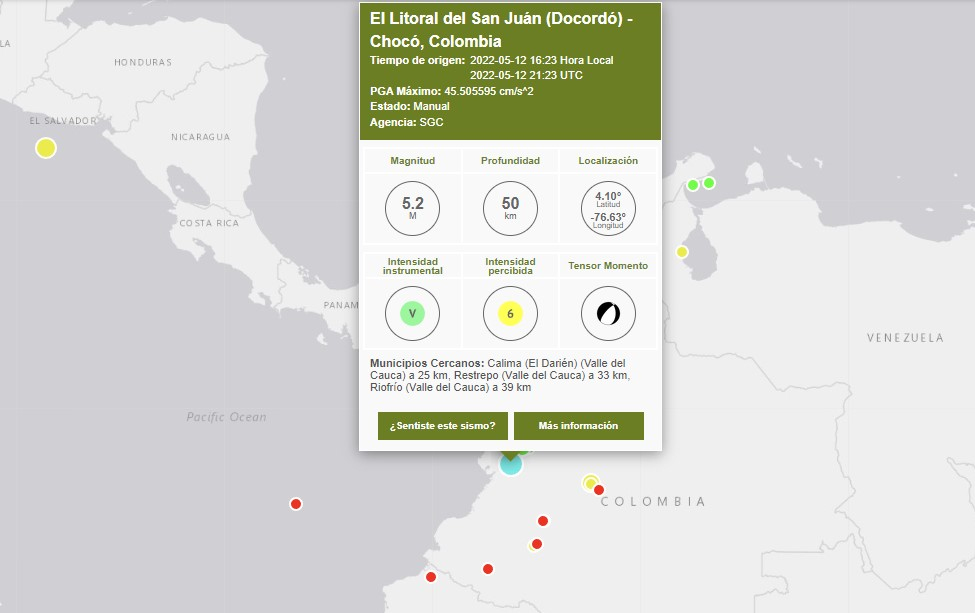Click the "Tensor Momento" label
The height and width of the screenshot is (613, 975).
tap(608, 265)
